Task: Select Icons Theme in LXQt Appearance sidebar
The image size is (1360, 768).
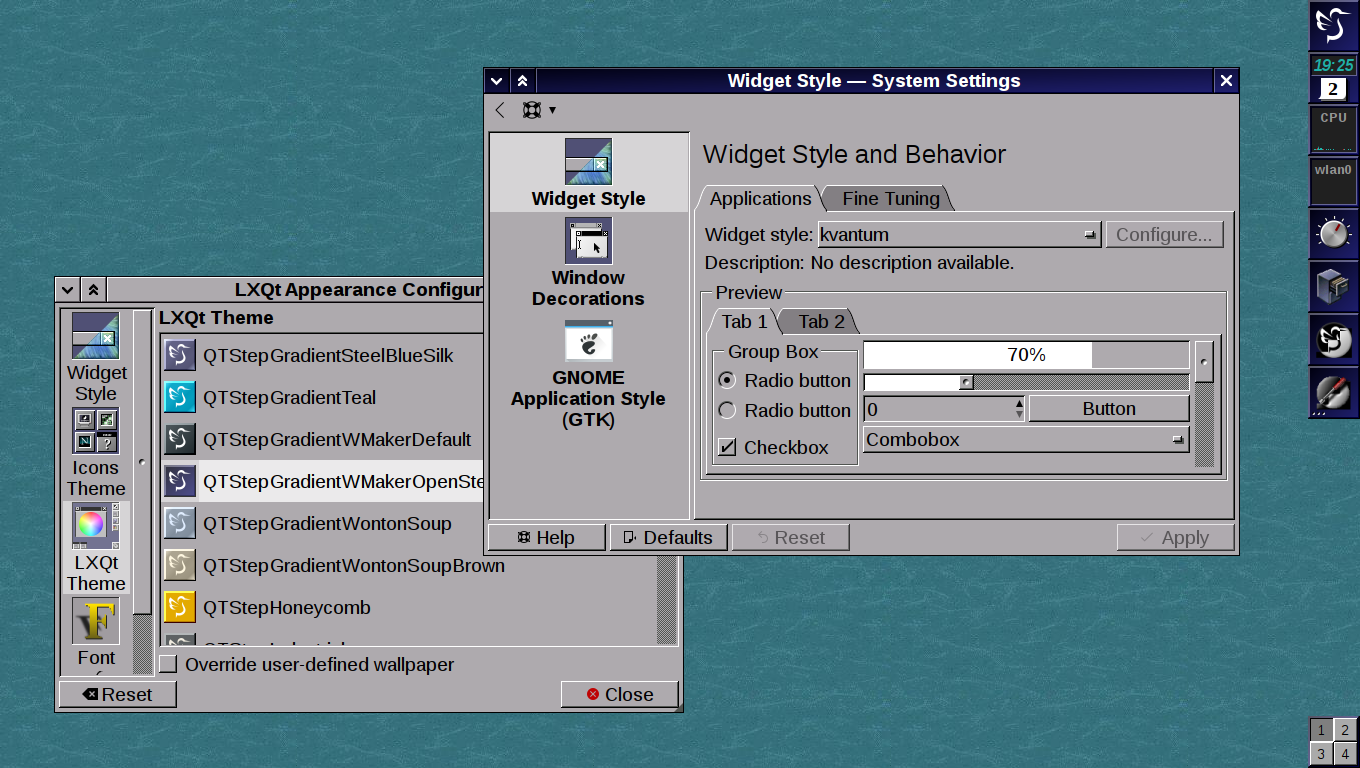Action: [x=96, y=453]
